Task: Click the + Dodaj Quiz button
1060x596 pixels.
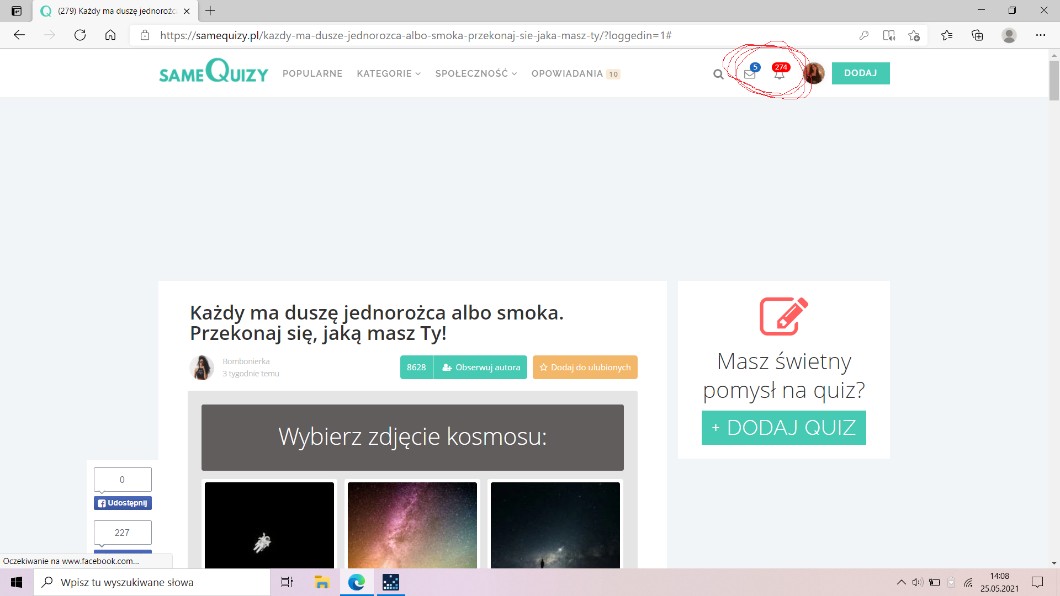Action: coord(783,428)
